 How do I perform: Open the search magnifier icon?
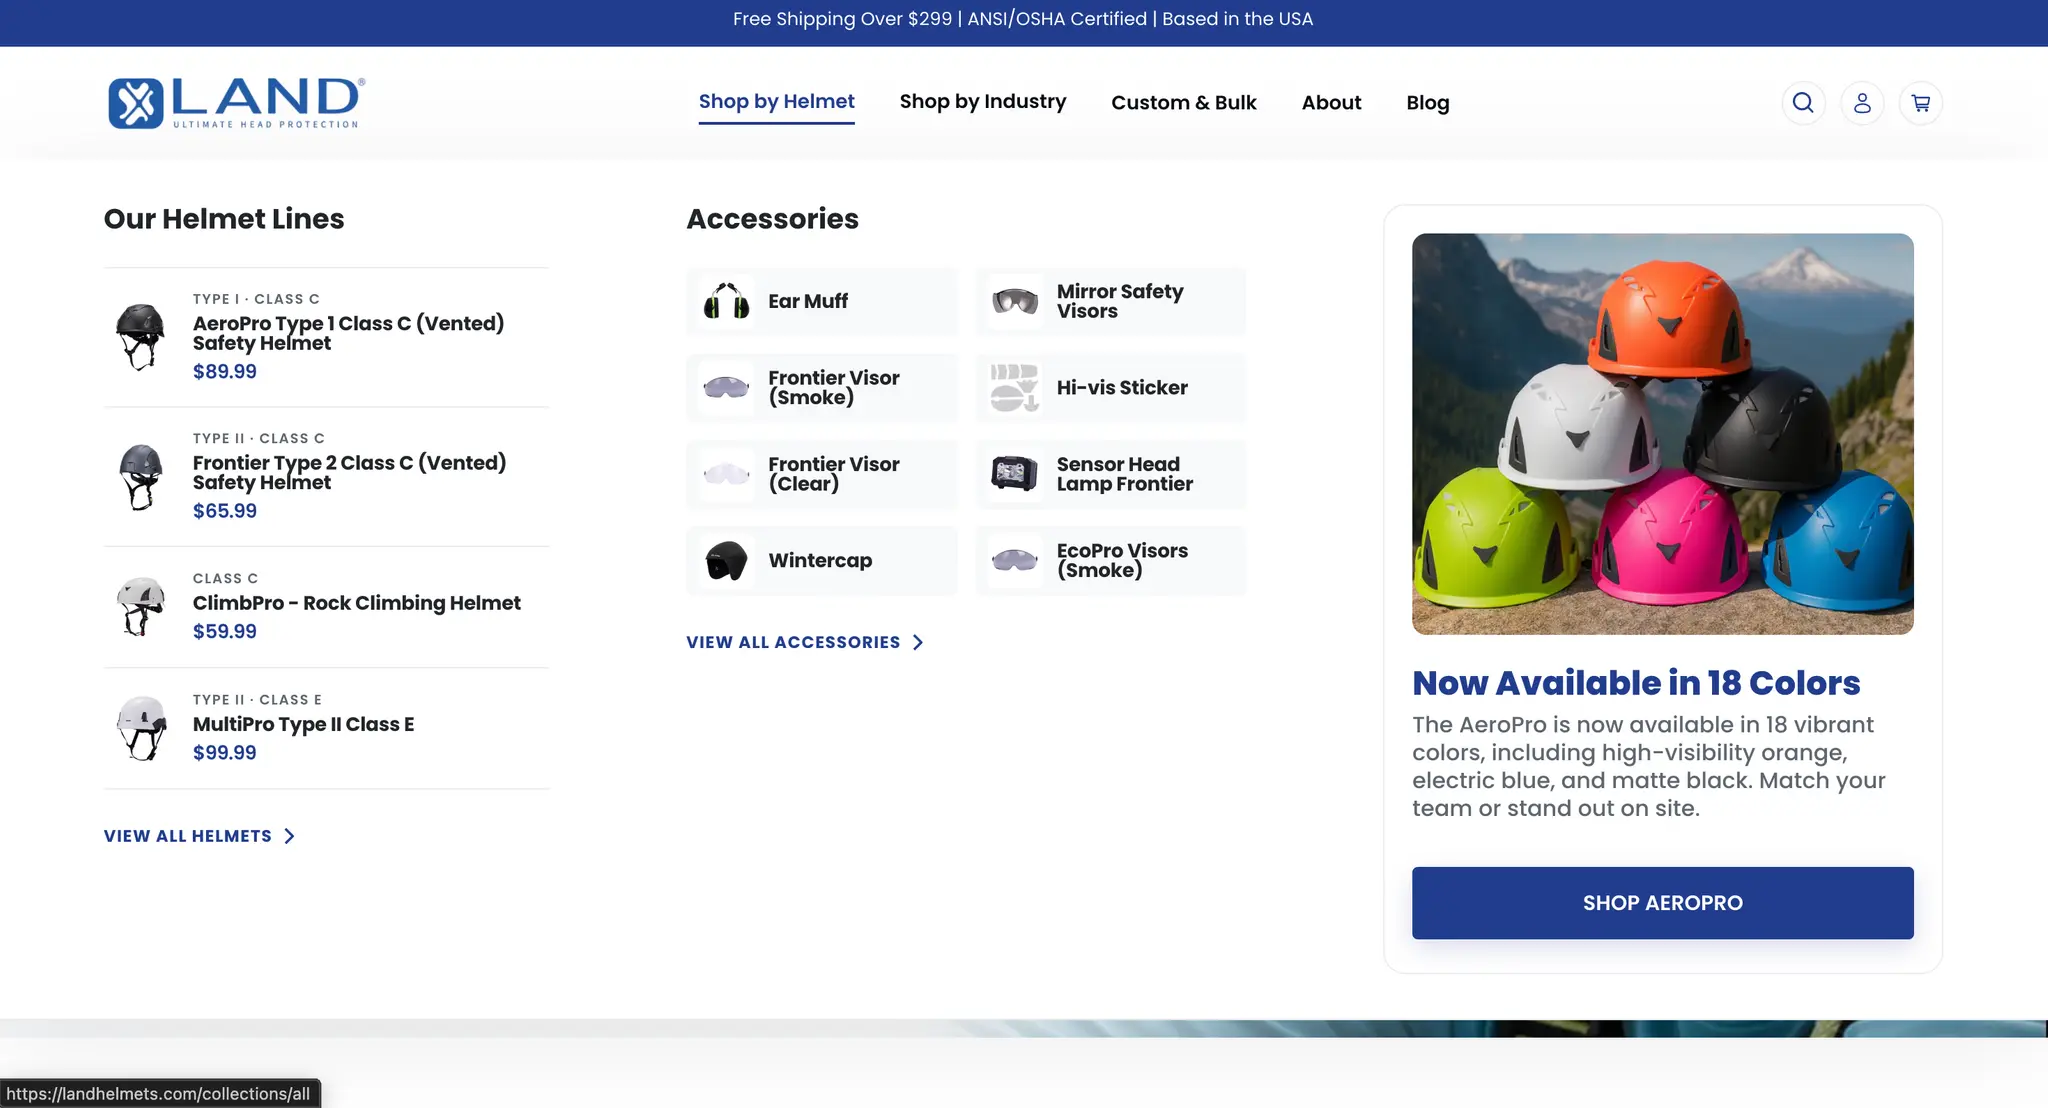tap(1803, 103)
